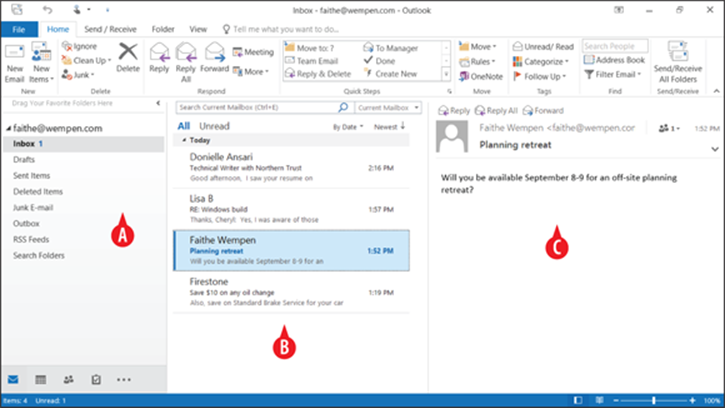This screenshot has height=408, width=725.
Task: Select the Inbox folder
Action: point(83,144)
